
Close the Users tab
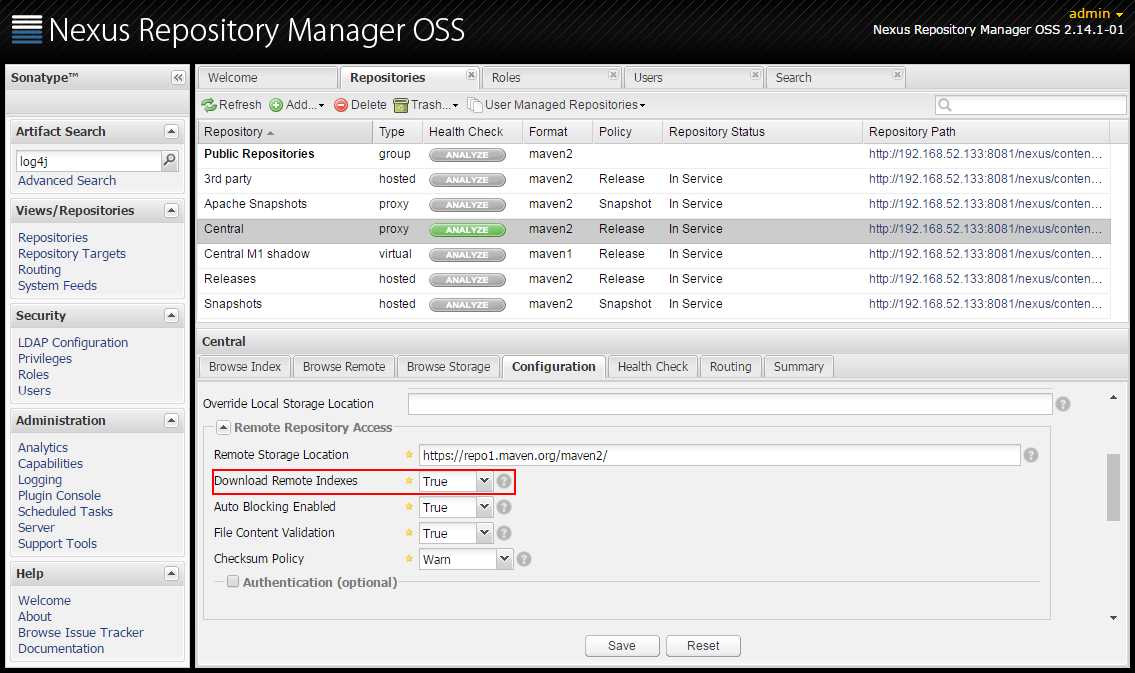(755, 75)
